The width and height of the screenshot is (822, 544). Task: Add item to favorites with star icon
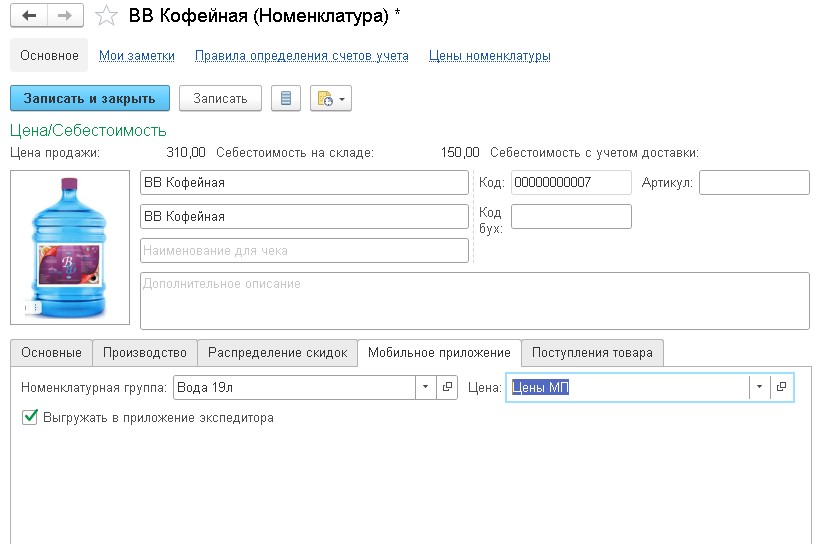pos(105,16)
